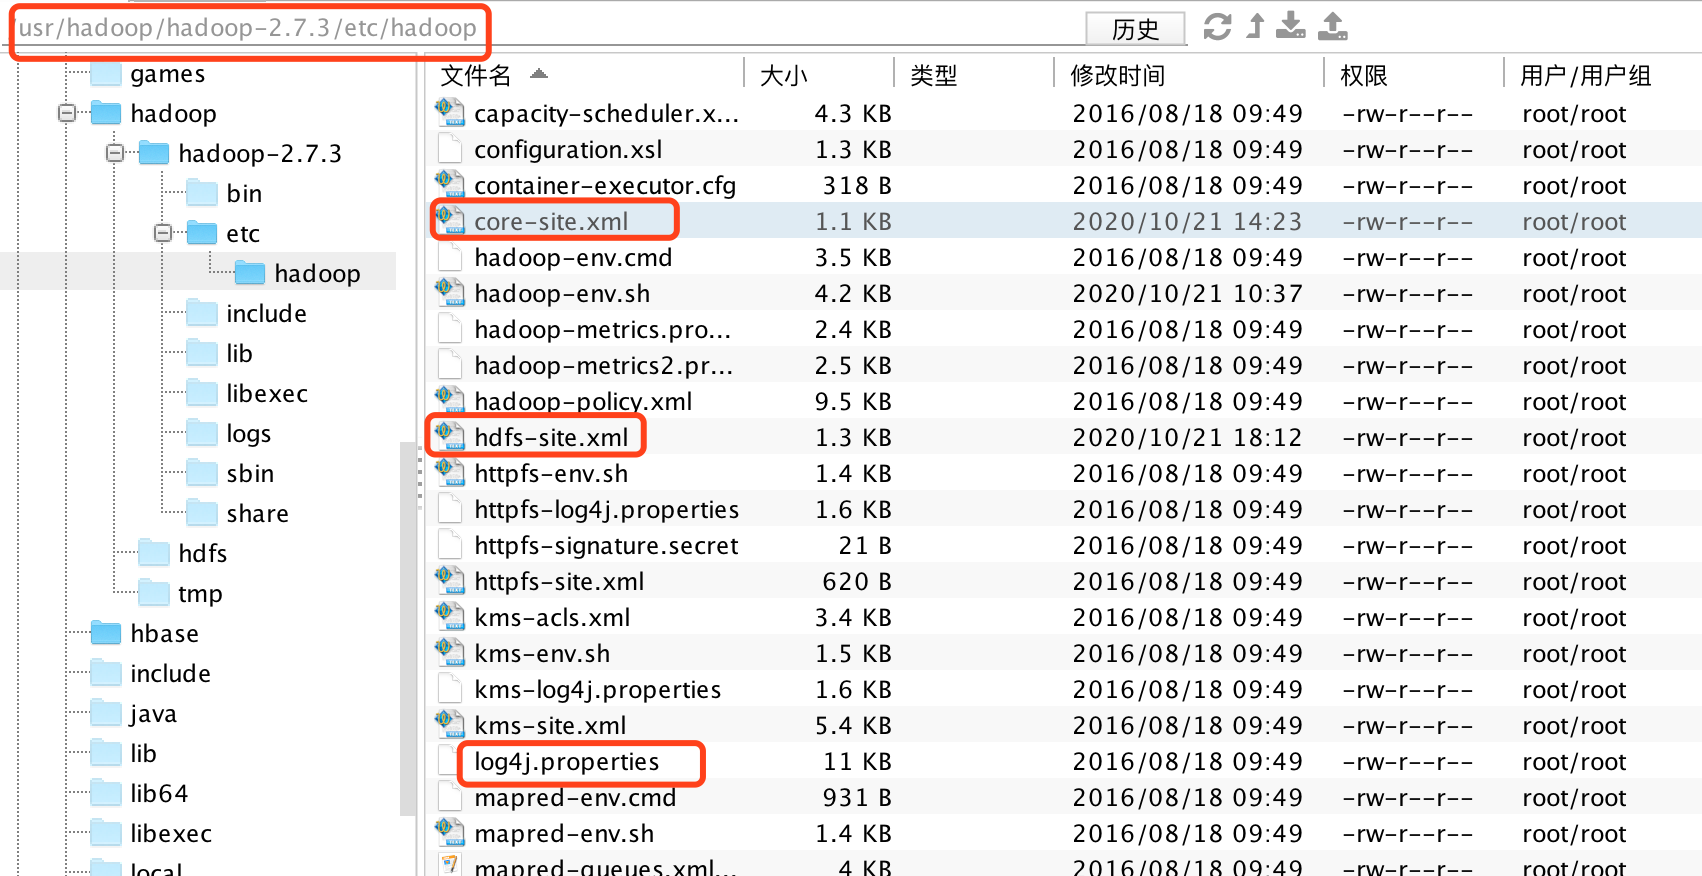Viewport: 1702px width, 876px height.
Task: Click the mapred-env.cmd file icon
Action: click(450, 797)
